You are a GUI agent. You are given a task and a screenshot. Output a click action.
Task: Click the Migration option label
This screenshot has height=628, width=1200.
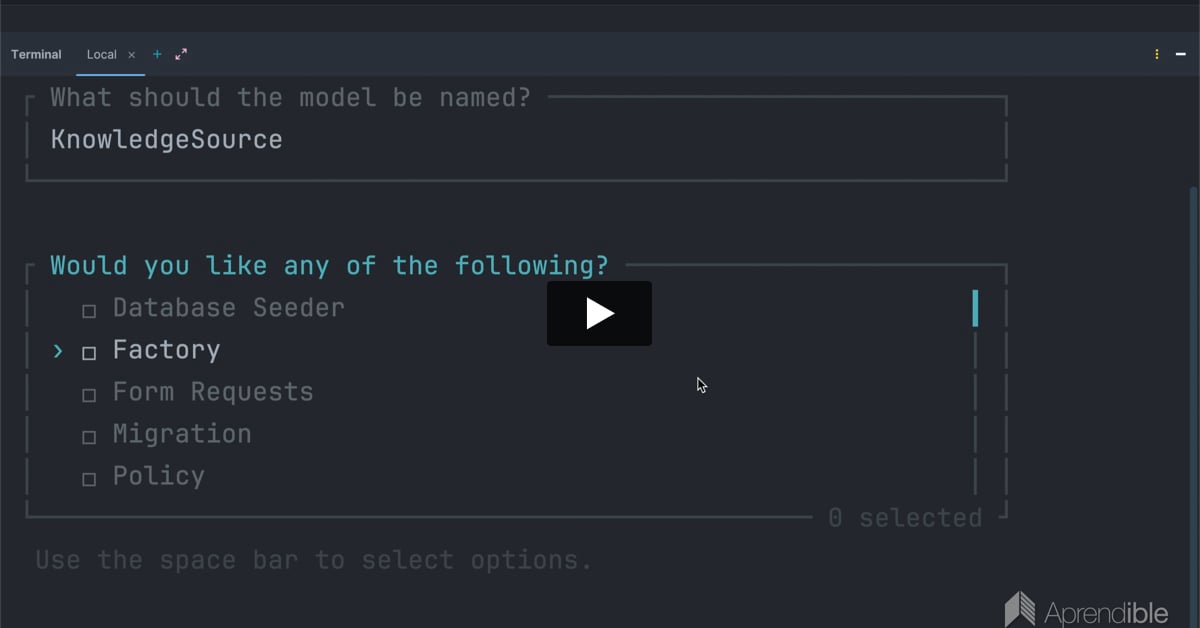(x=182, y=434)
